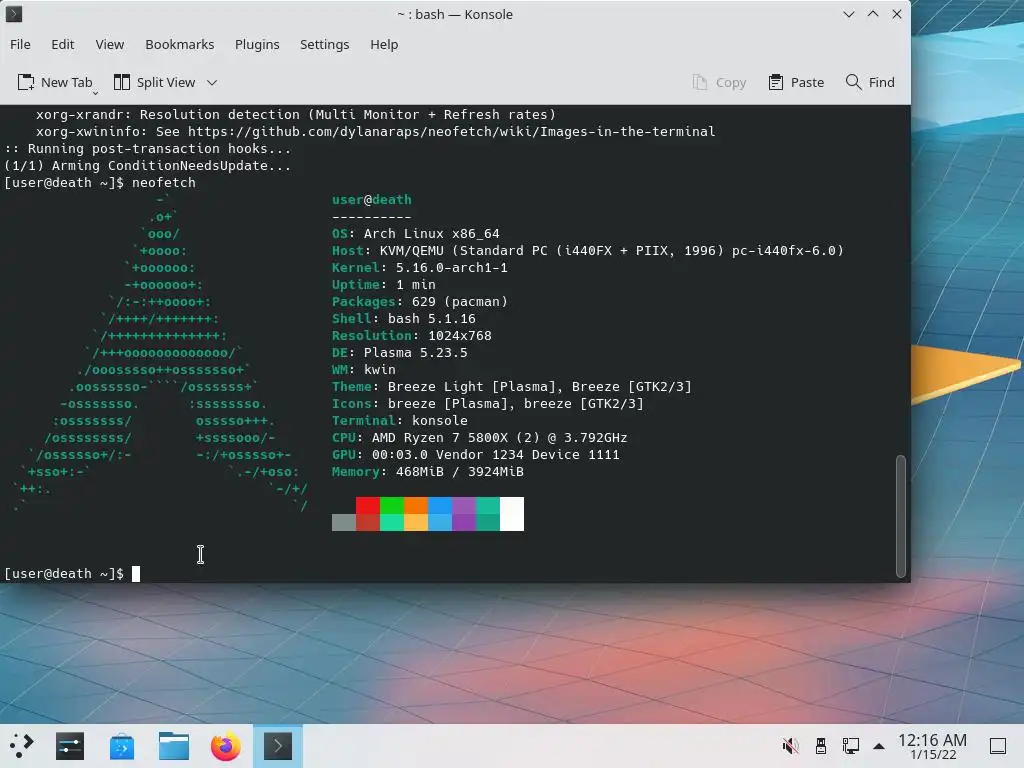Maximize the Konsole window
Viewport: 1024px width, 768px height.
(x=872, y=14)
